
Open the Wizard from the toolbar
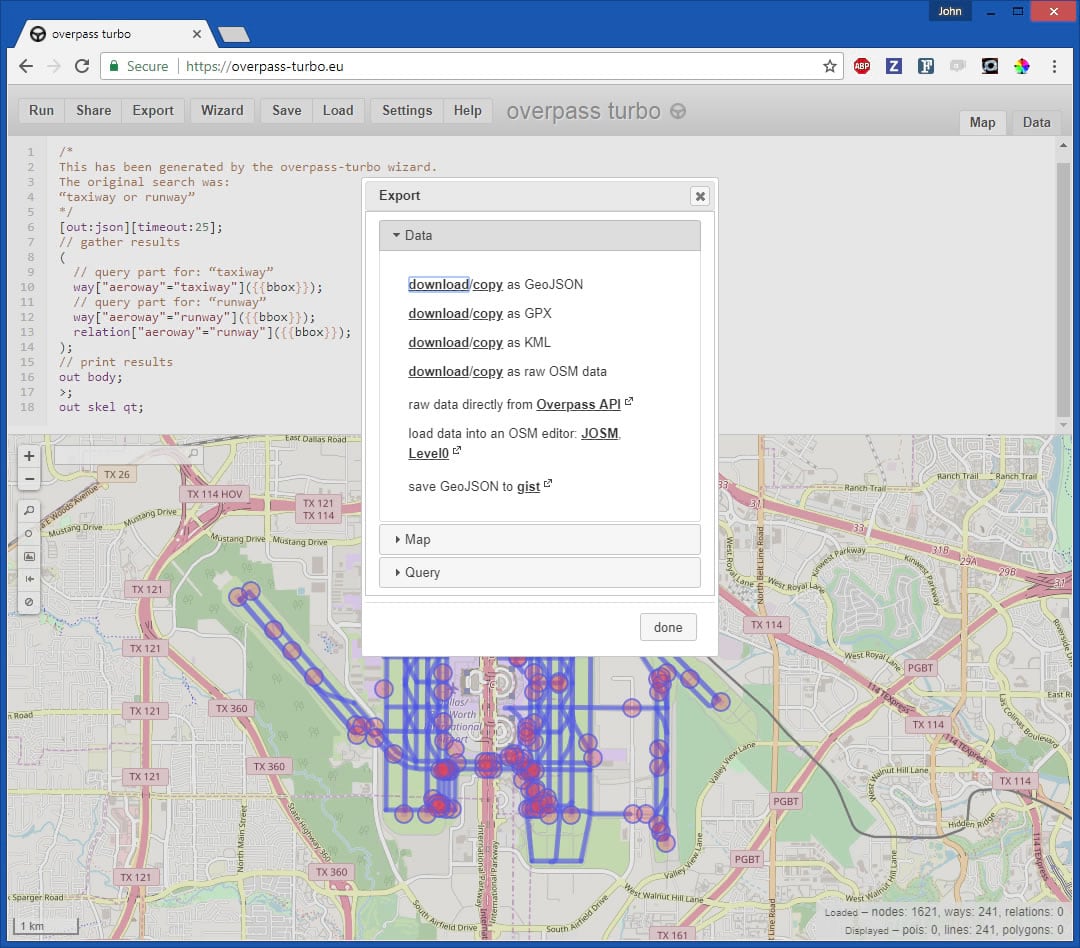pyautogui.click(x=222, y=110)
